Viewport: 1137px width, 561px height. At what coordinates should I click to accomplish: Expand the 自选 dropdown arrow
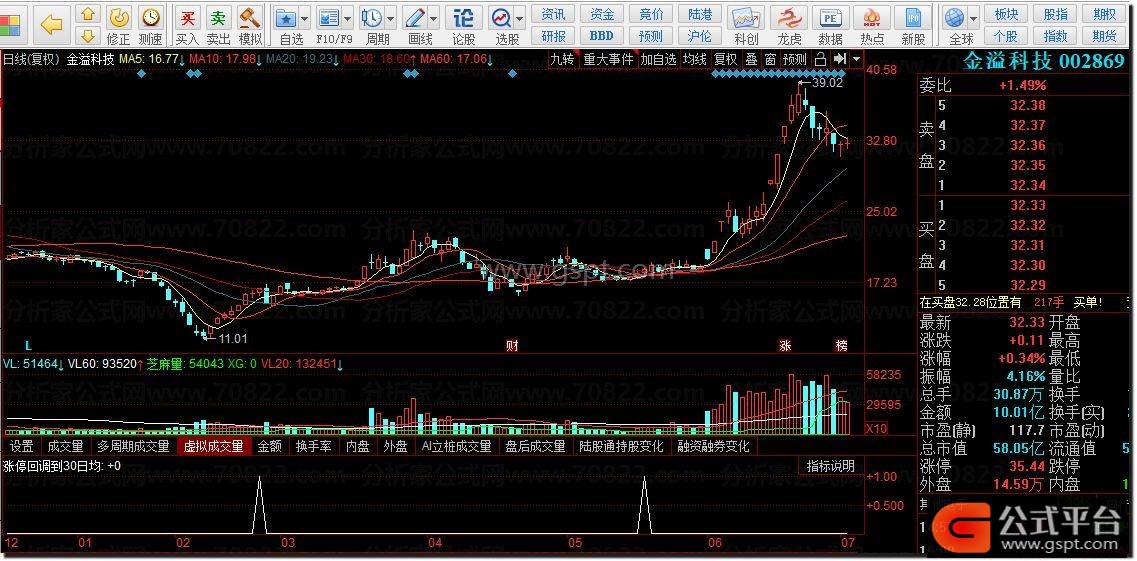coord(305,17)
